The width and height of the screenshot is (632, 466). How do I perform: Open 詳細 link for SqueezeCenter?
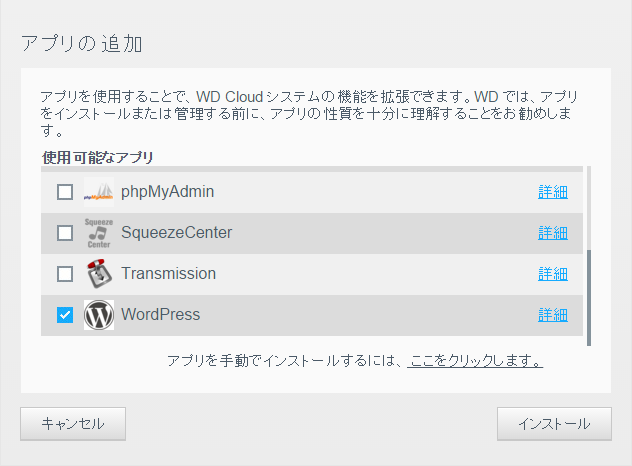[552, 233]
